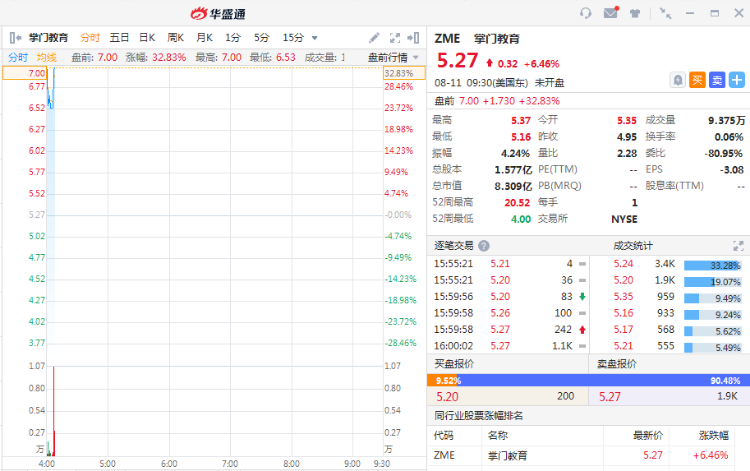Click the 盘前 7.00 pre-market quote line
The height and width of the screenshot is (471, 750).
point(497,101)
